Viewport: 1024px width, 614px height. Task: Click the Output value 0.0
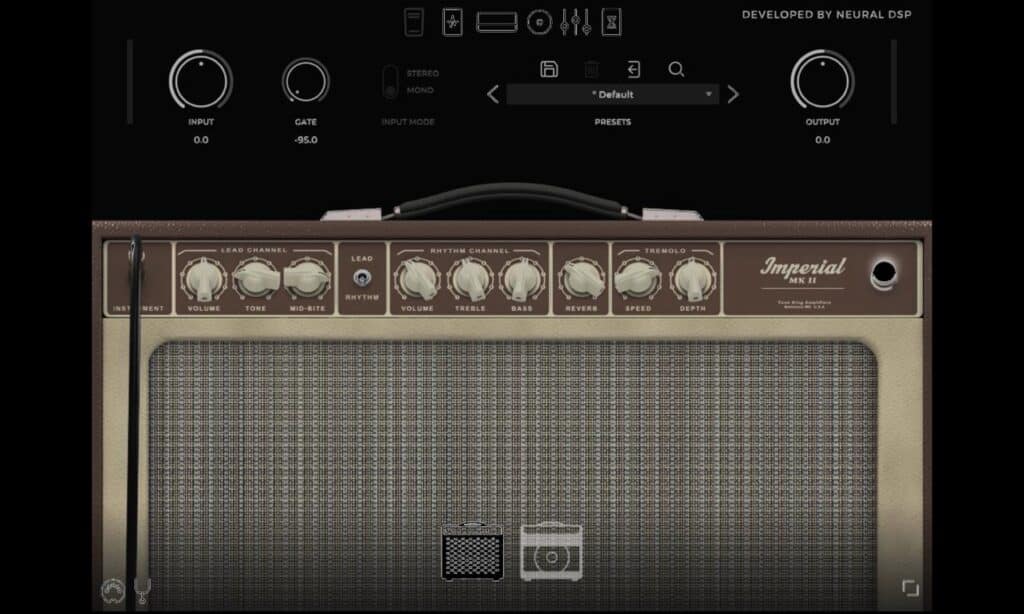(822, 140)
